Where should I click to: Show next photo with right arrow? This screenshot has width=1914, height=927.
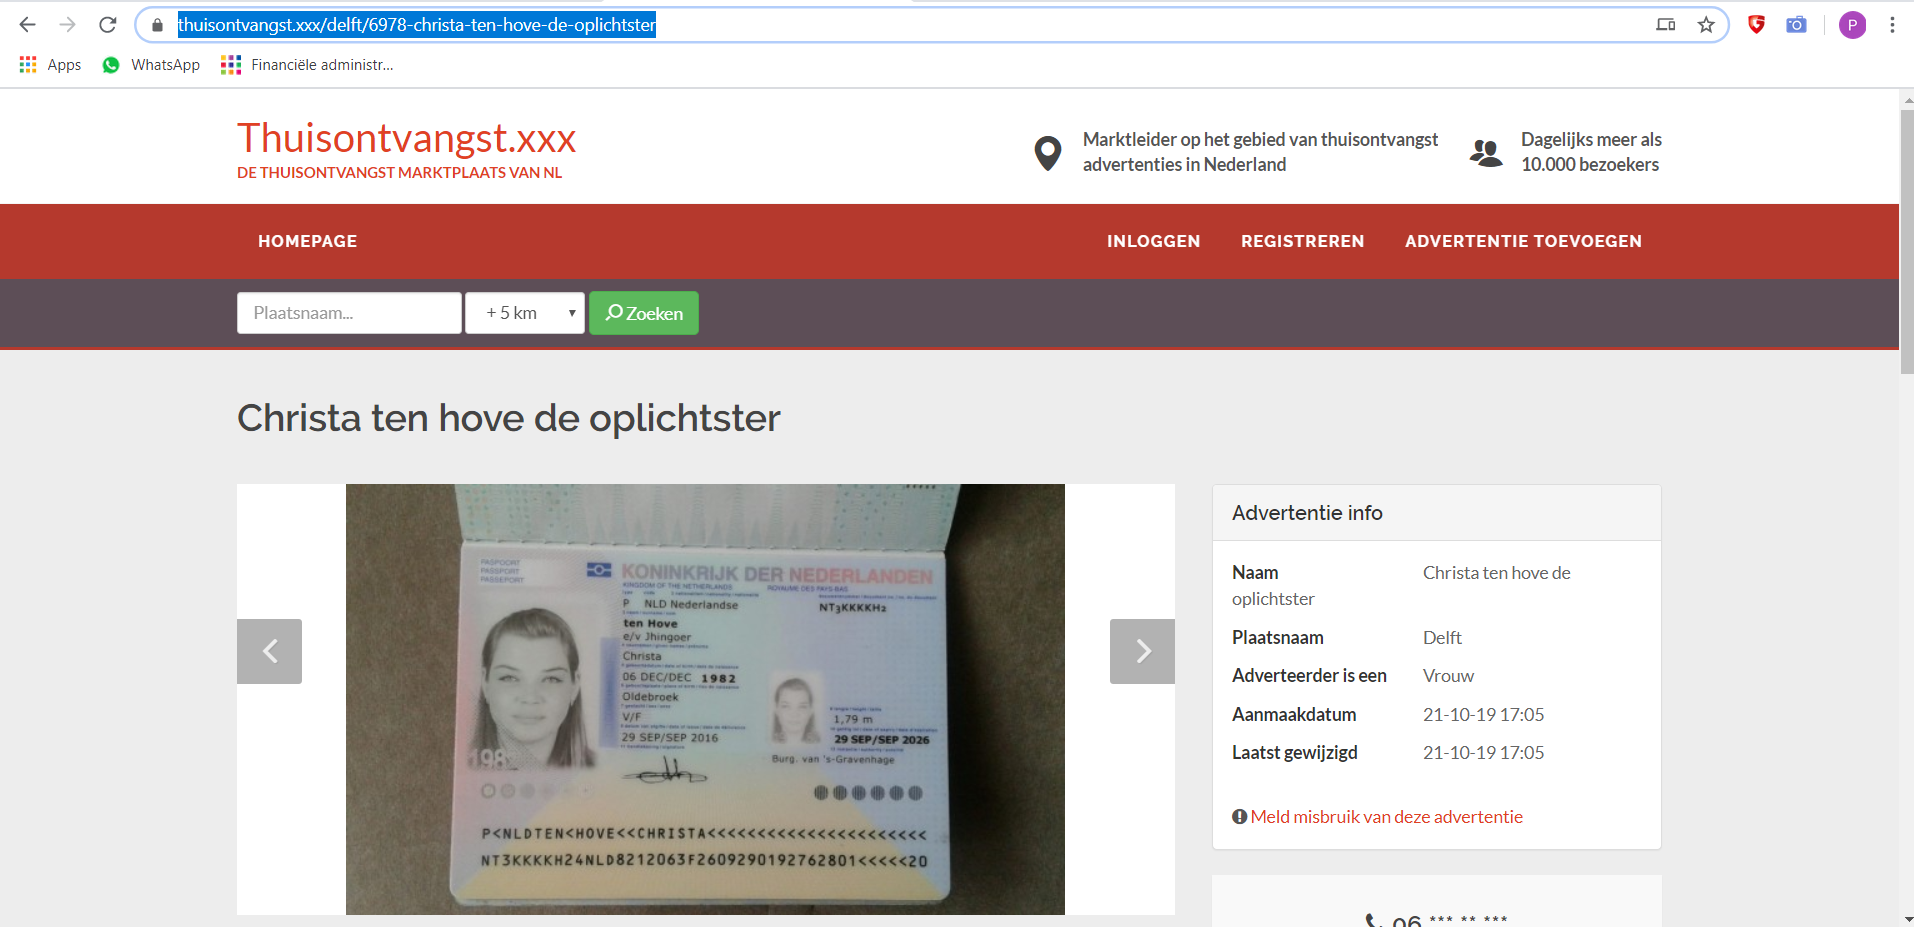pos(1142,651)
